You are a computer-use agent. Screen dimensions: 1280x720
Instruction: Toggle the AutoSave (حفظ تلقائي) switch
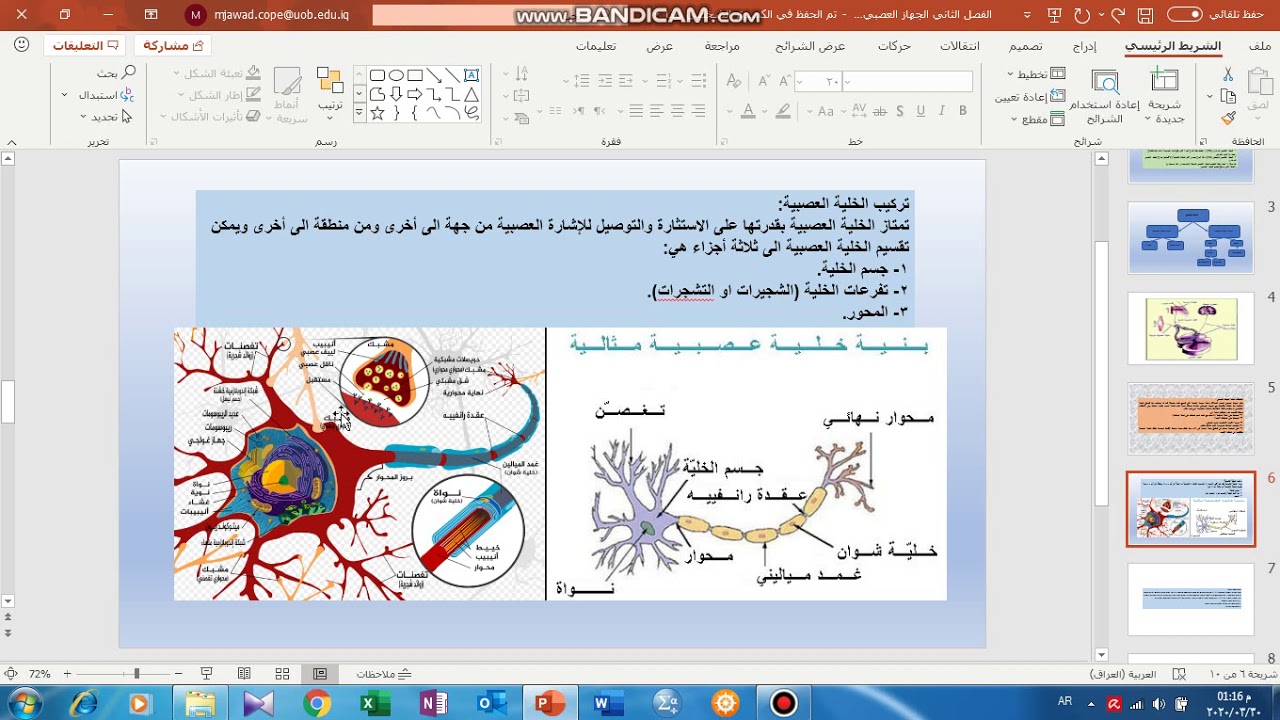1185,15
